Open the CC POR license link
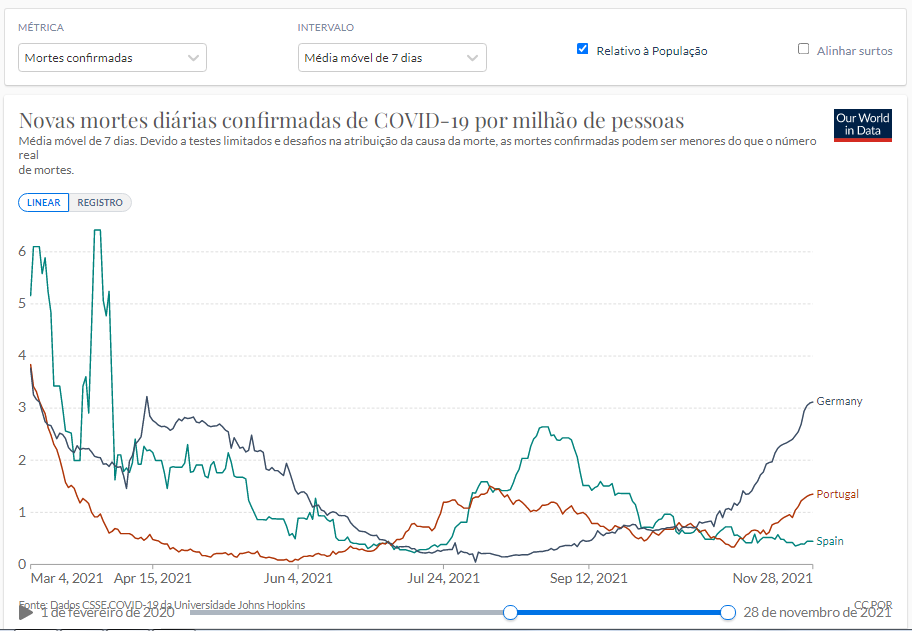Screen dimensions: 912x631 872,605
